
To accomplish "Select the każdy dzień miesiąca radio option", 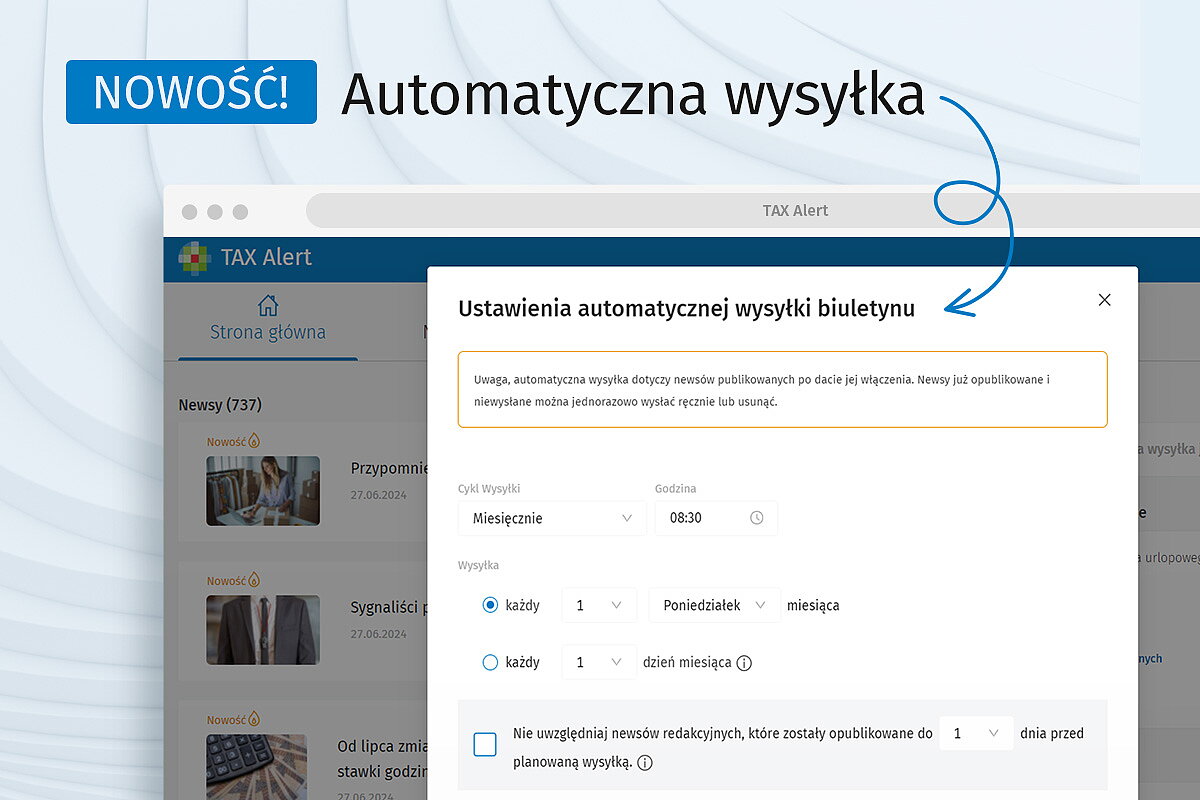I will click(x=490, y=662).
